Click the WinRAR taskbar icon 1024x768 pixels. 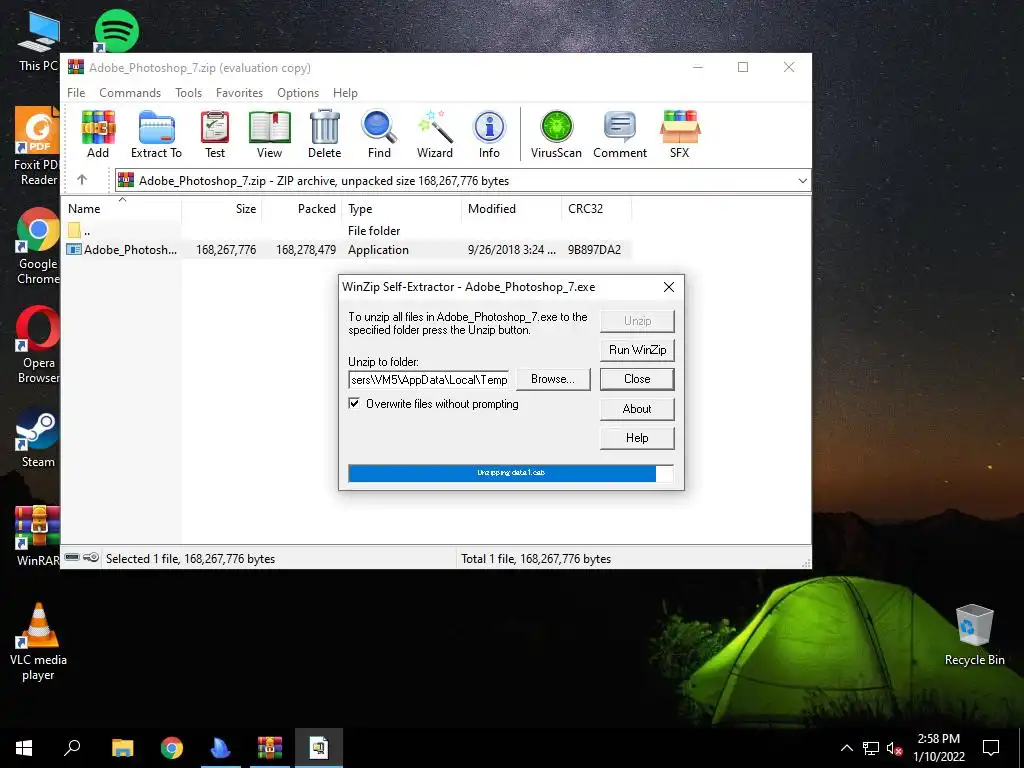click(270, 748)
